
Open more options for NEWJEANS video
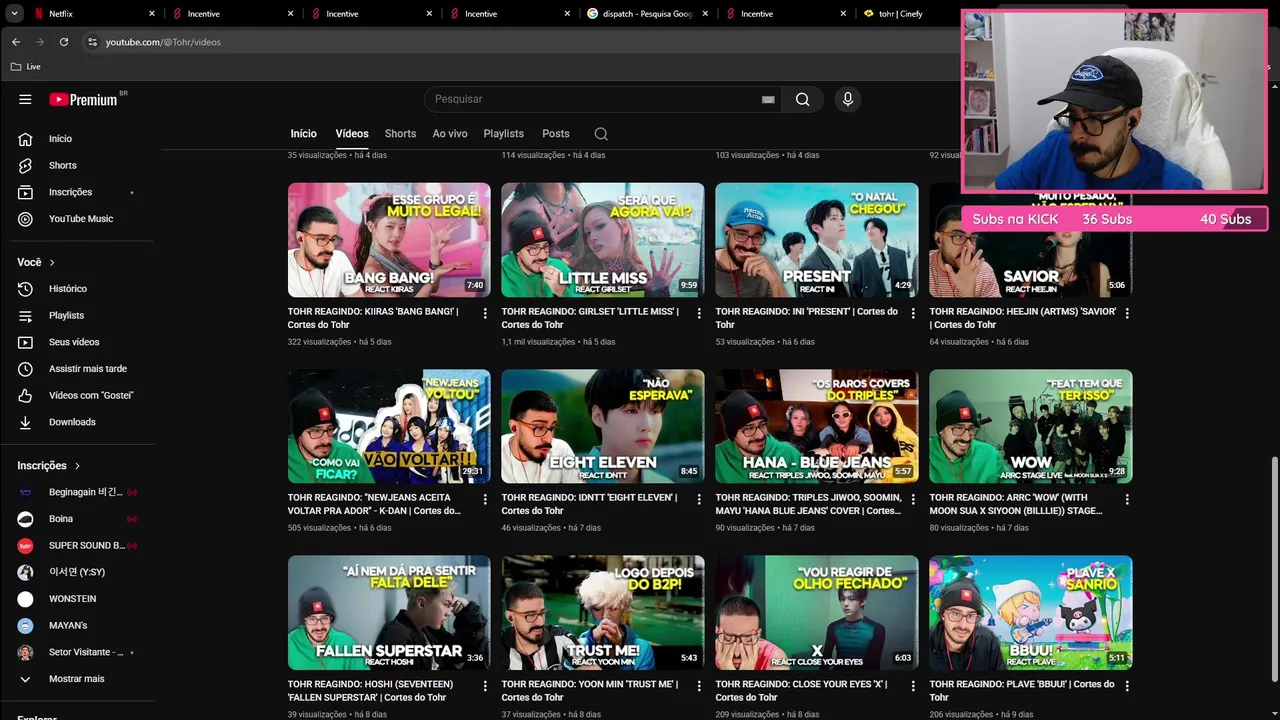(485, 499)
